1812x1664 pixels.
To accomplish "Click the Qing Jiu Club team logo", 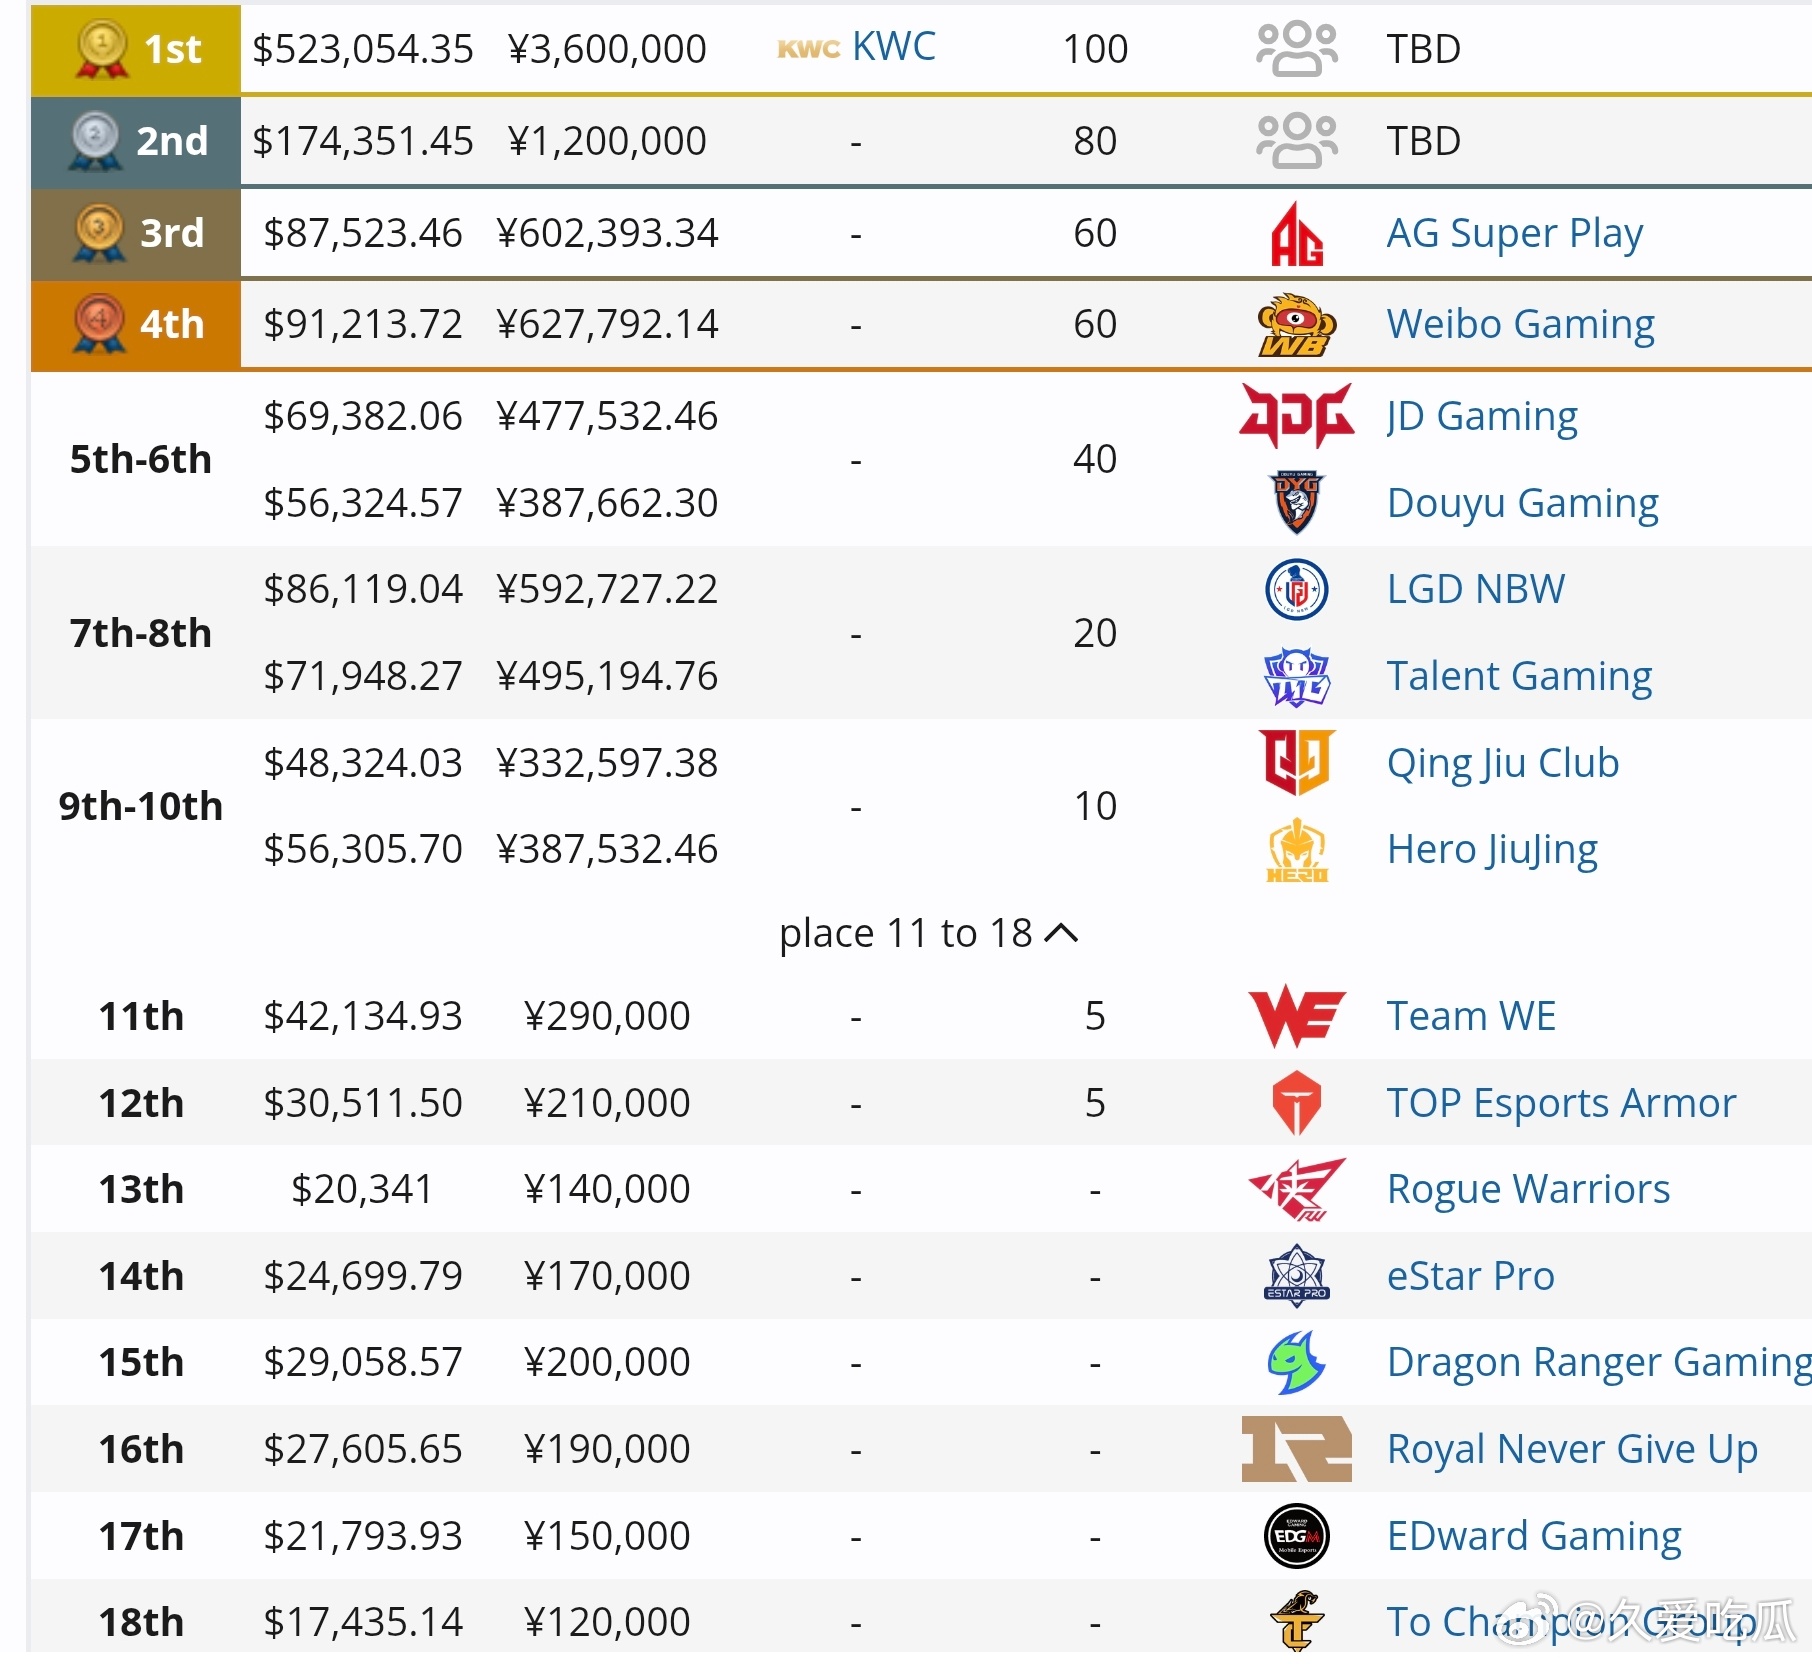I will click(1297, 763).
